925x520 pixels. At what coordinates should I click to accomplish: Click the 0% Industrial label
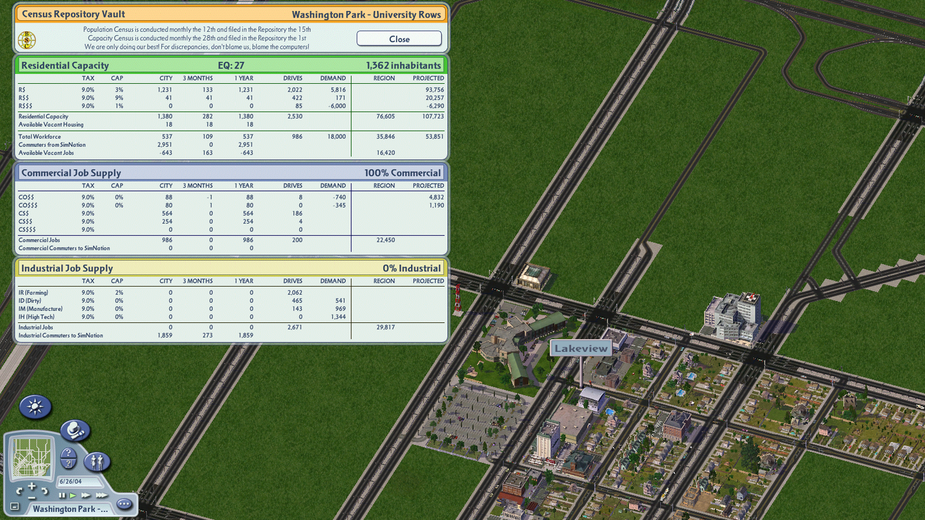412,269
